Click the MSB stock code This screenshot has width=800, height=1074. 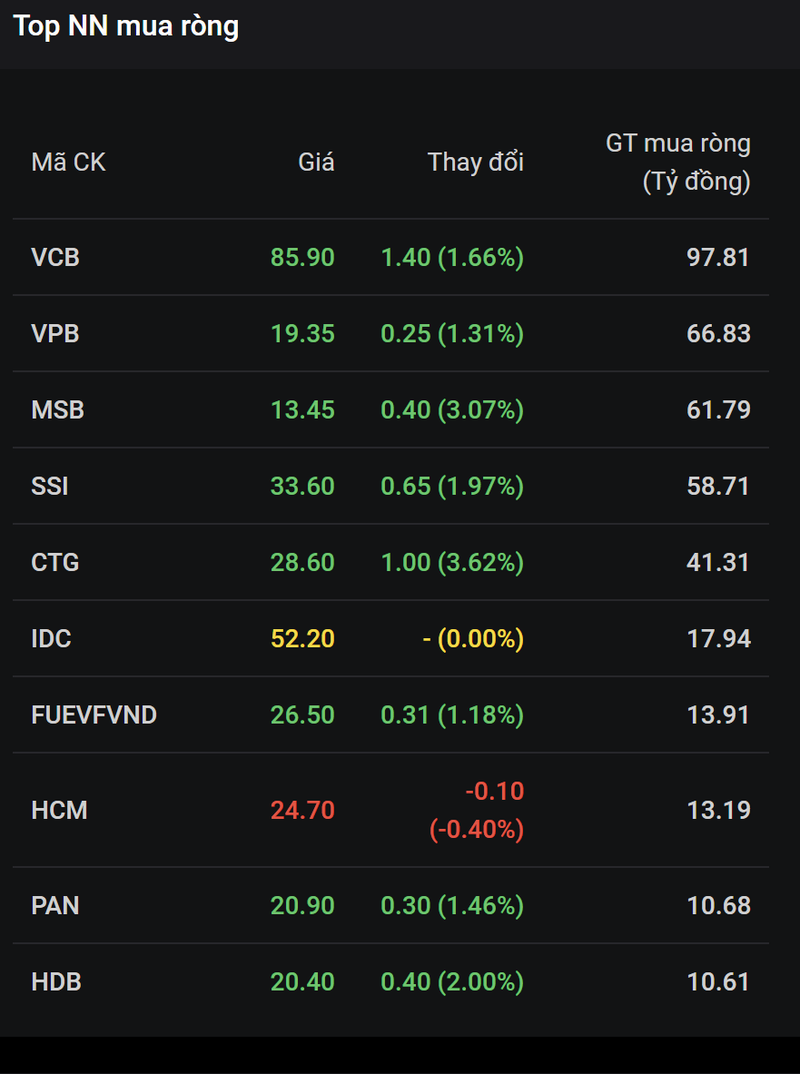click(57, 409)
